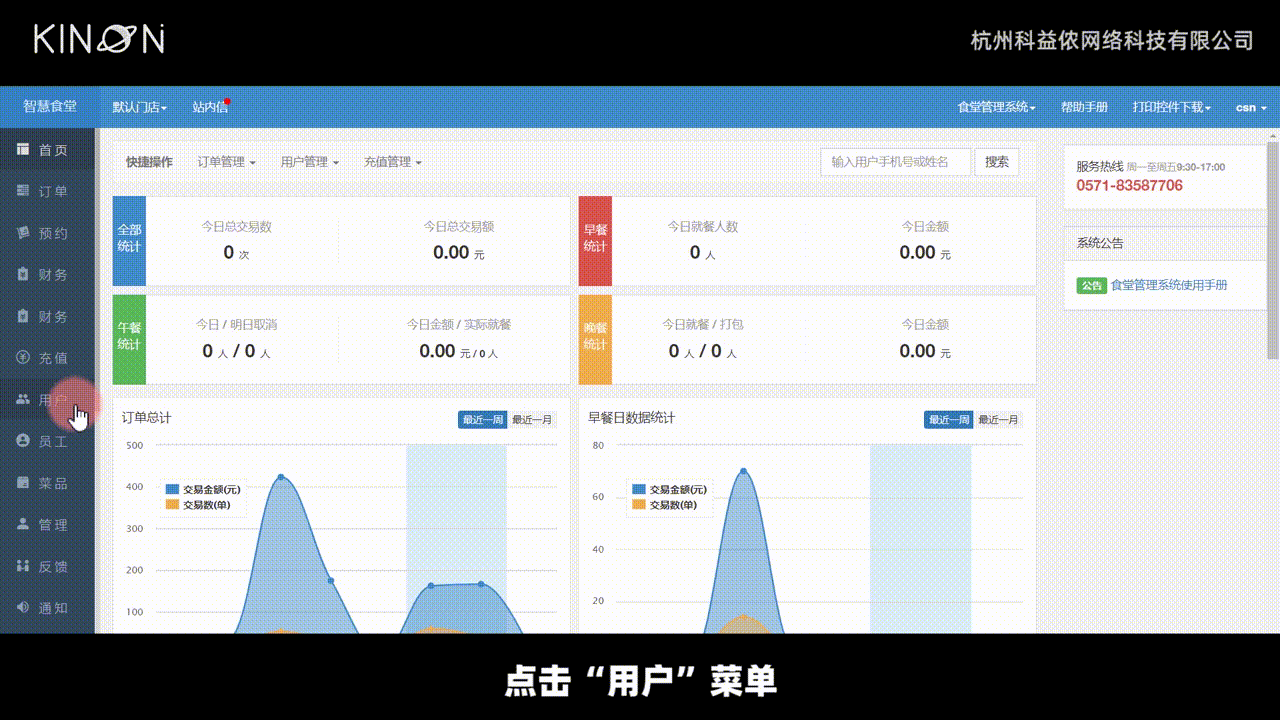Click the 早餐日数据统计 chart title

point(631,417)
